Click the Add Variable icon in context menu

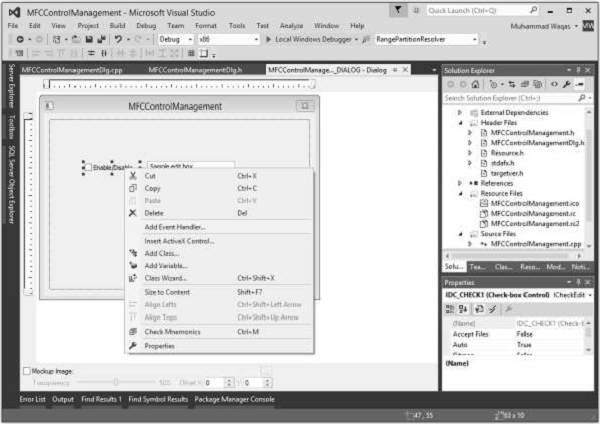click(133, 265)
